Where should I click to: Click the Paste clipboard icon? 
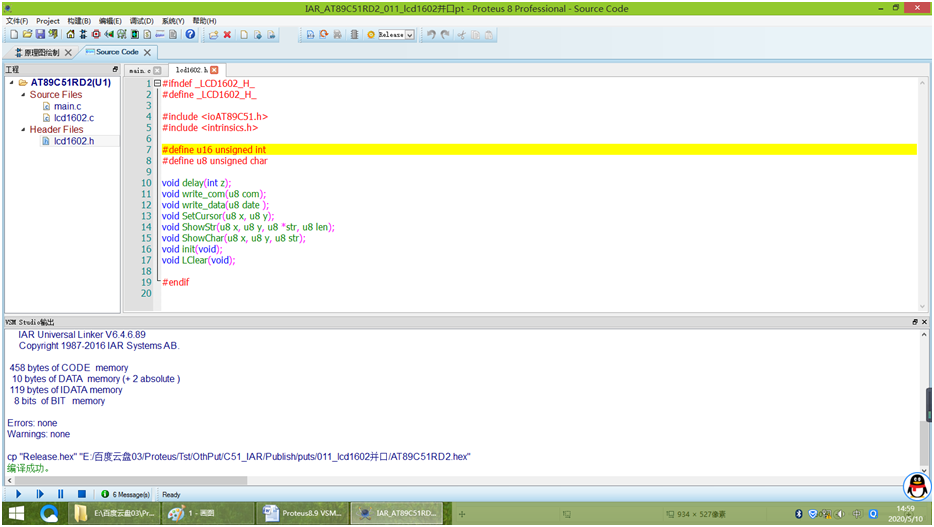(489, 35)
